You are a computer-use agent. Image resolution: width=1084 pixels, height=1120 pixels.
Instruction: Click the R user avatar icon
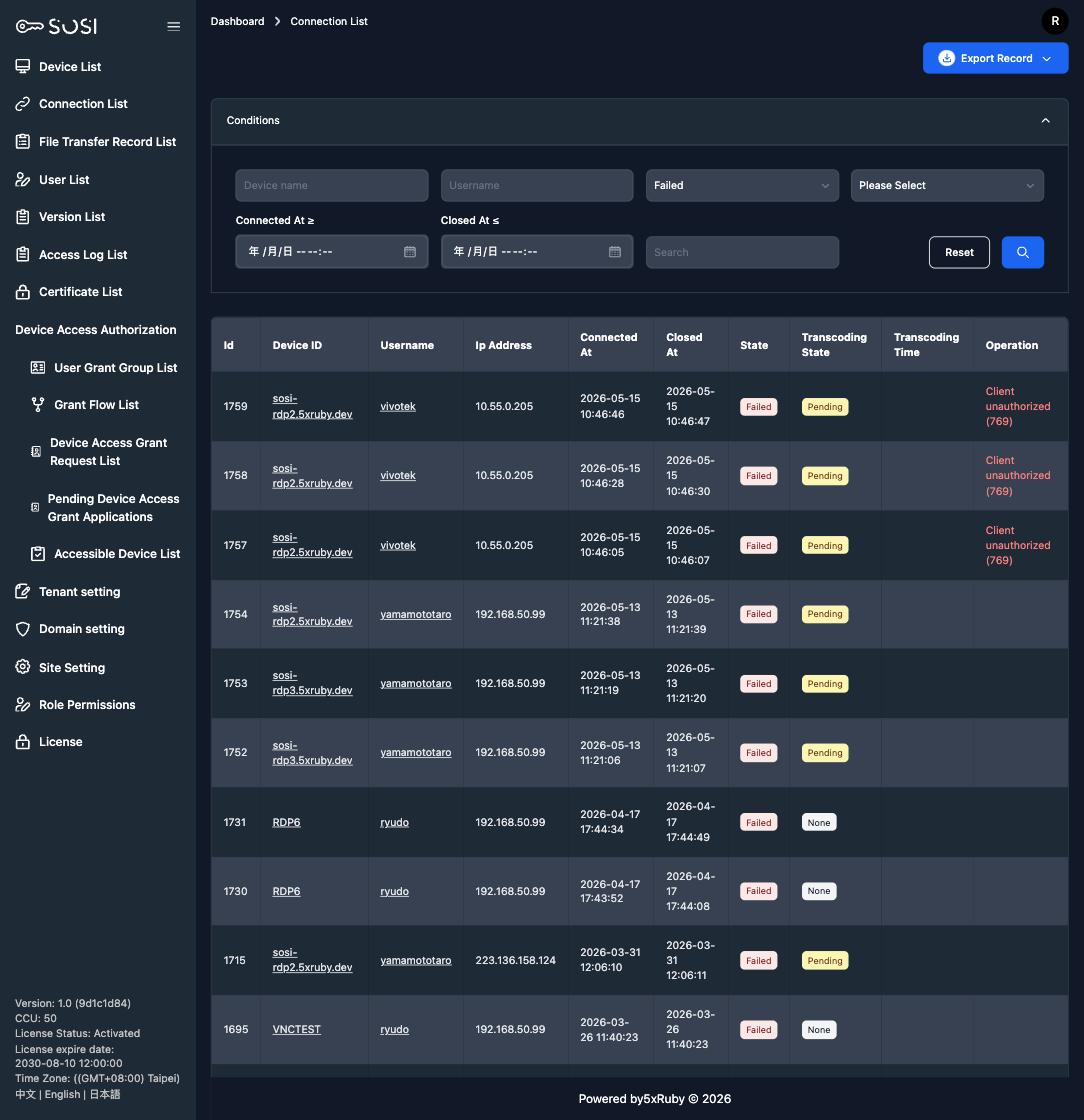(x=1054, y=21)
